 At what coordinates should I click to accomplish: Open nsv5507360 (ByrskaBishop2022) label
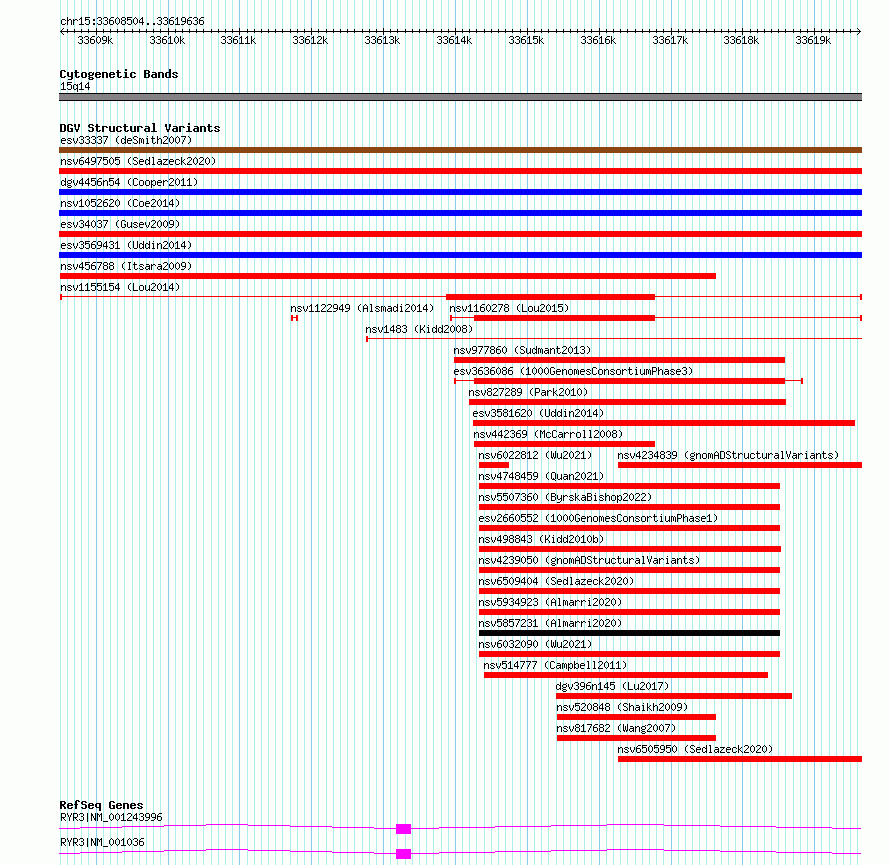pyautogui.click(x=565, y=497)
